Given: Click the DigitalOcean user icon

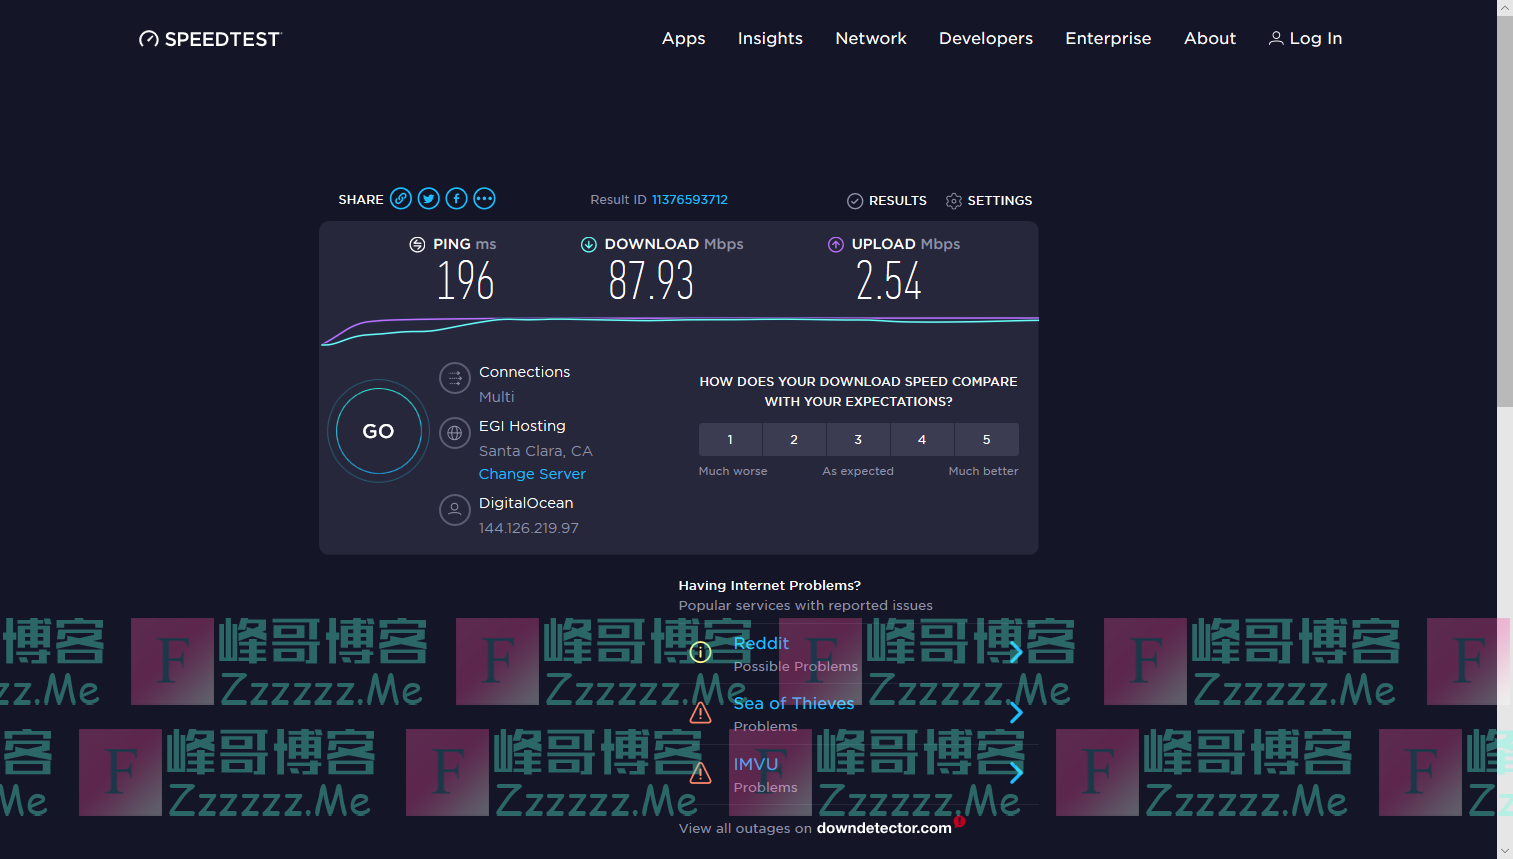Looking at the screenshot, I should [454, 510].
